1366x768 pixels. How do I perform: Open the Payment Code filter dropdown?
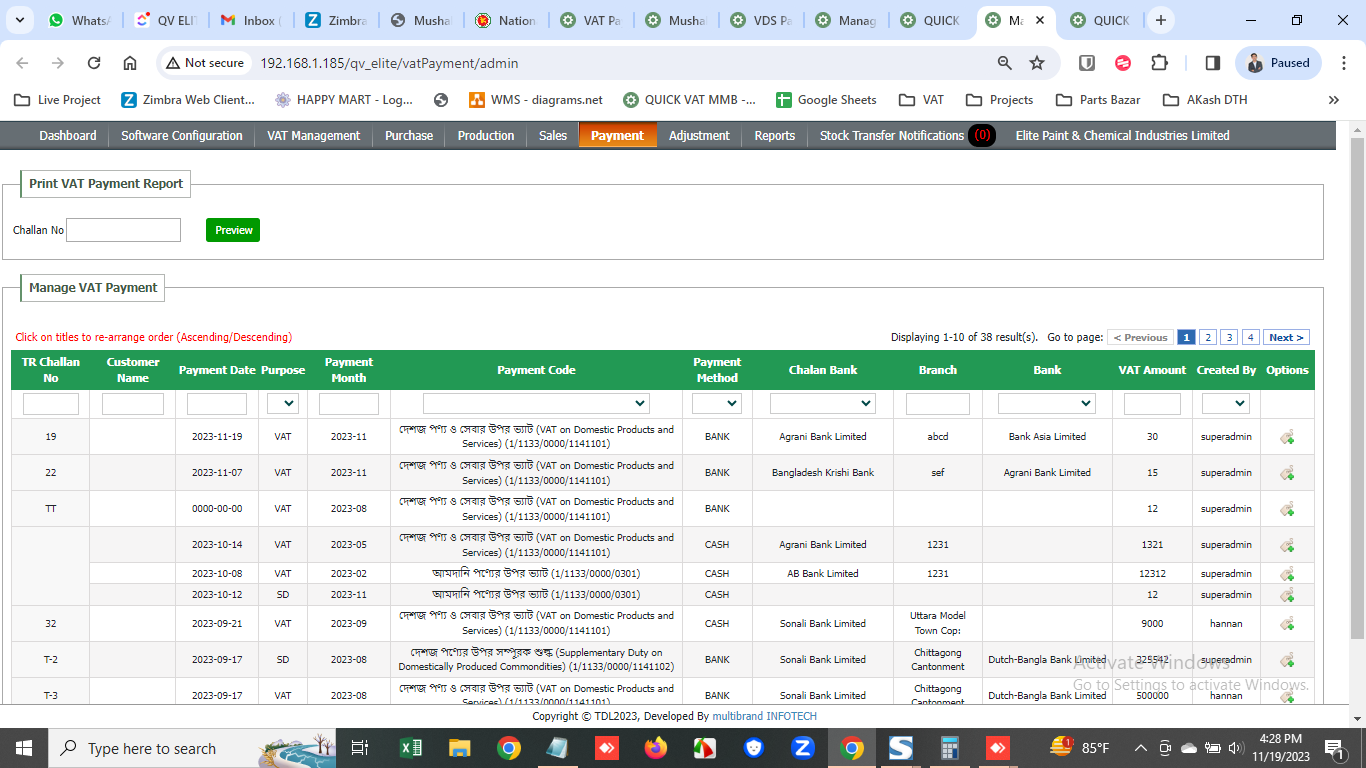pyautogui.click(x=536, y=404)
